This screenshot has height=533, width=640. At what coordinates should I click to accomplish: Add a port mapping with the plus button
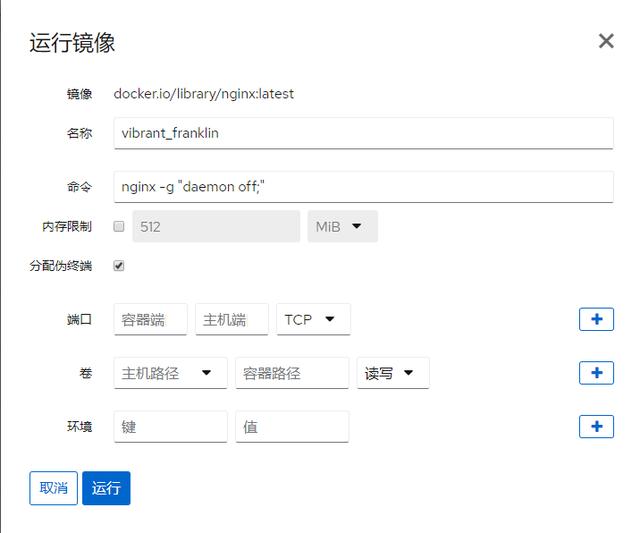596,319
